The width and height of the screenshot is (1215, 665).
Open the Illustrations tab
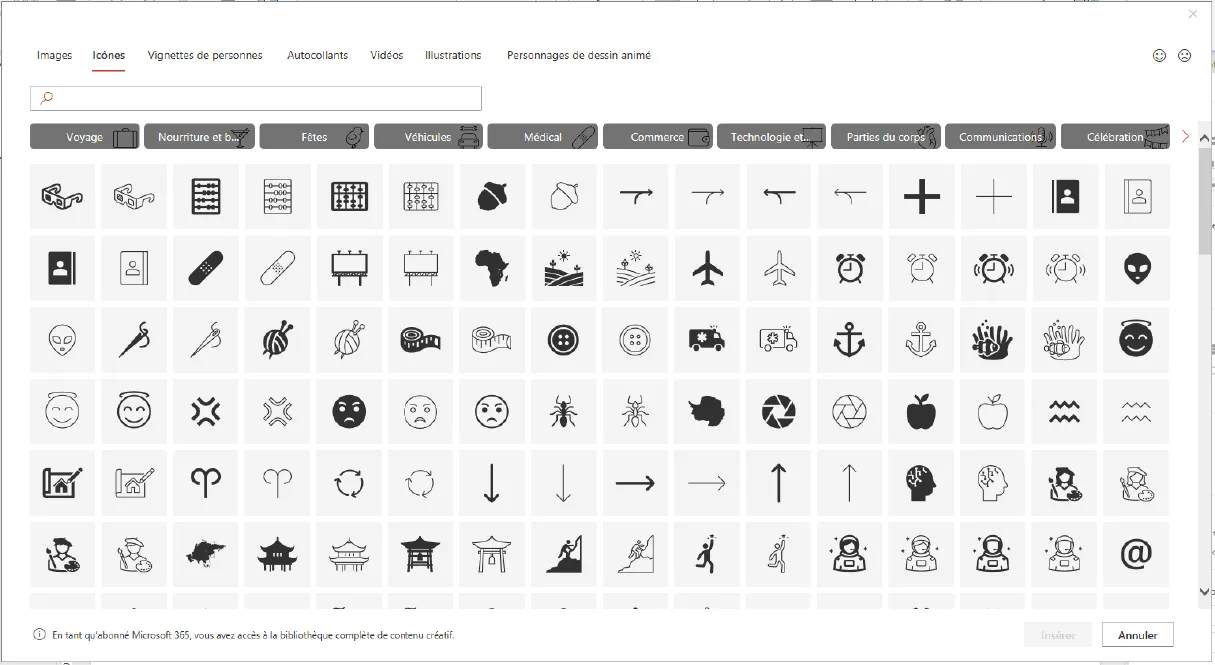pos(453,55)
